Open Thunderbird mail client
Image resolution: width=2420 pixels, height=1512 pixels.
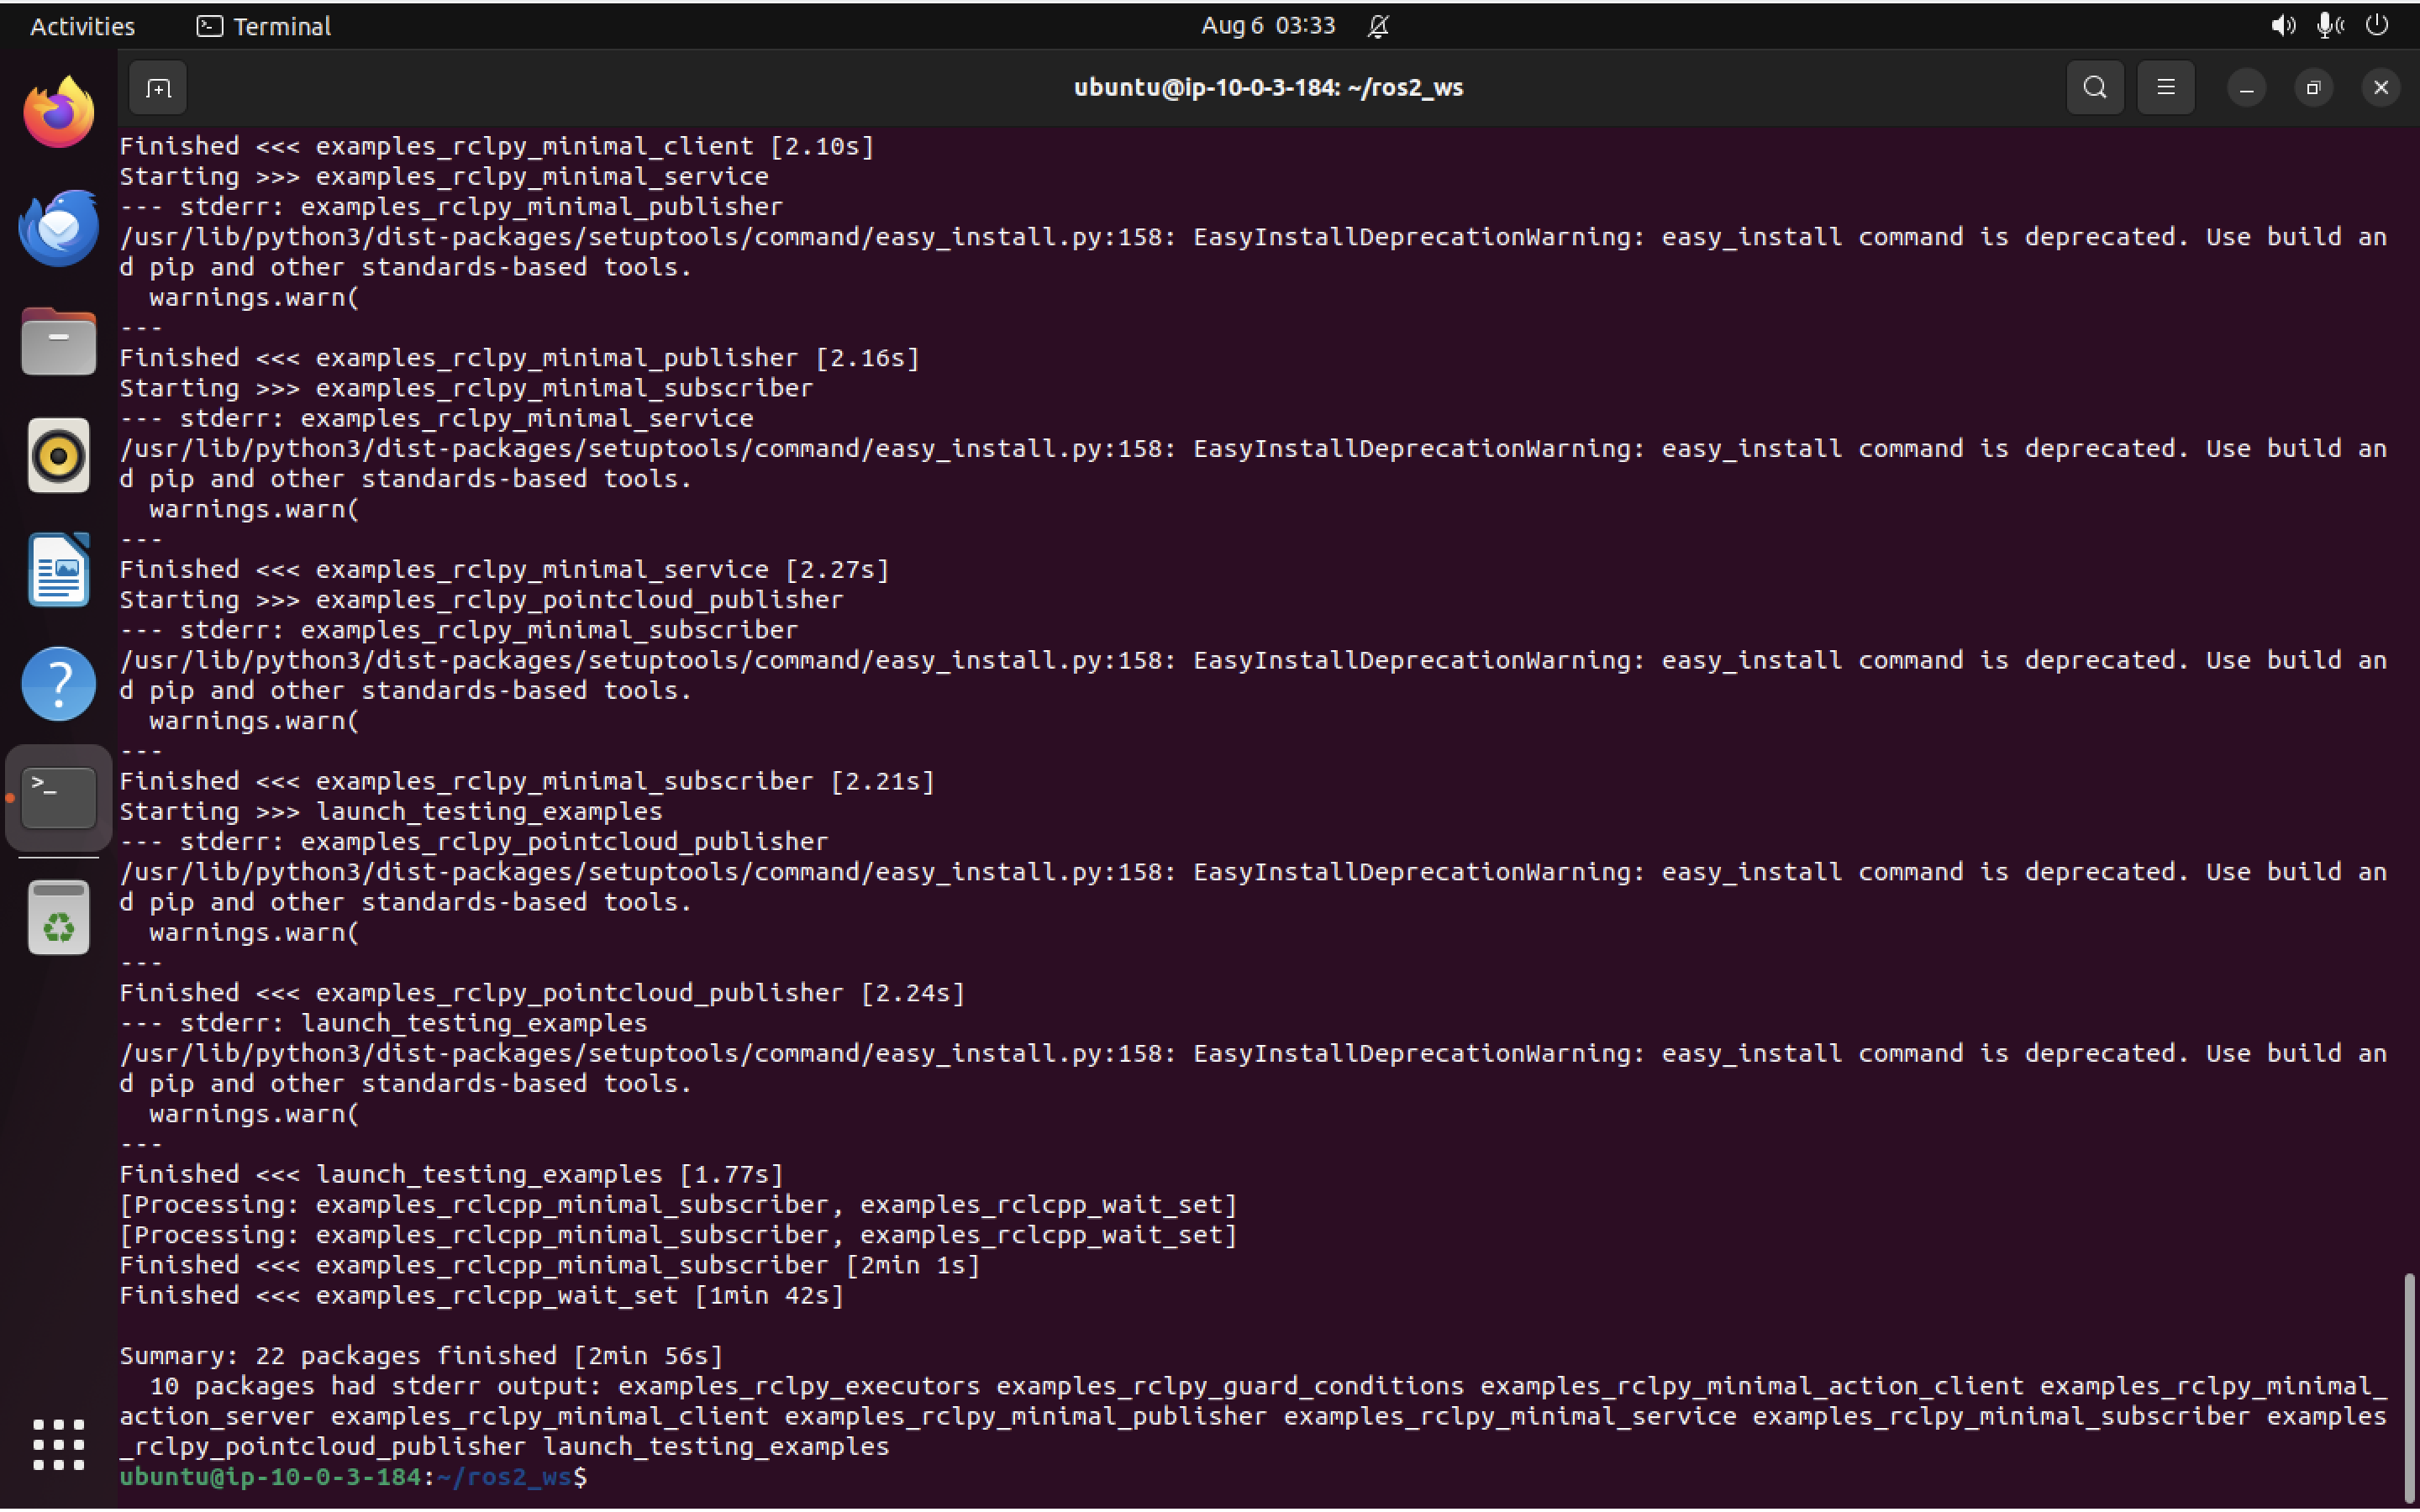[57, 227]
